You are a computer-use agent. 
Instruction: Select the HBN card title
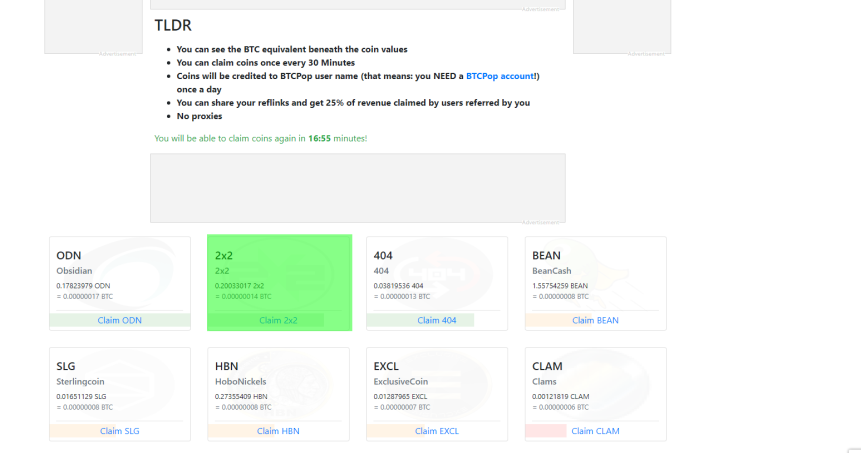[x=226, y=366]
